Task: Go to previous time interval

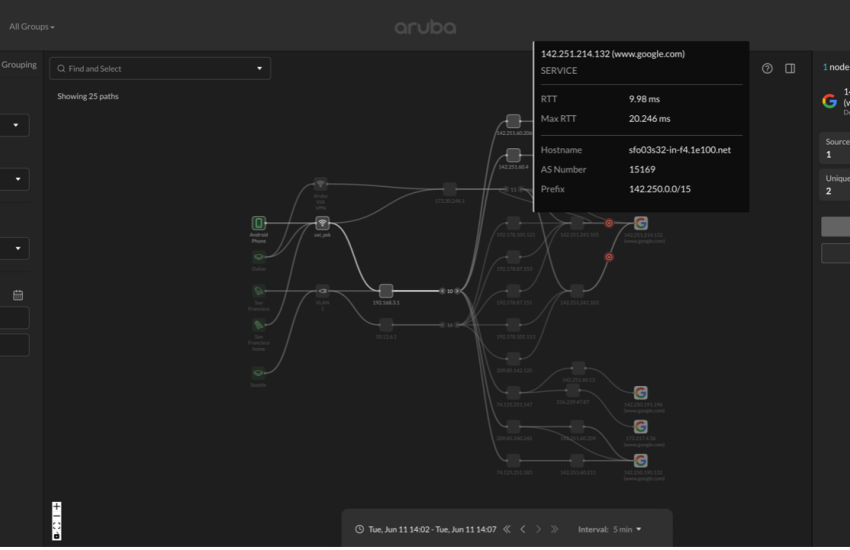Action: (522, 529)
